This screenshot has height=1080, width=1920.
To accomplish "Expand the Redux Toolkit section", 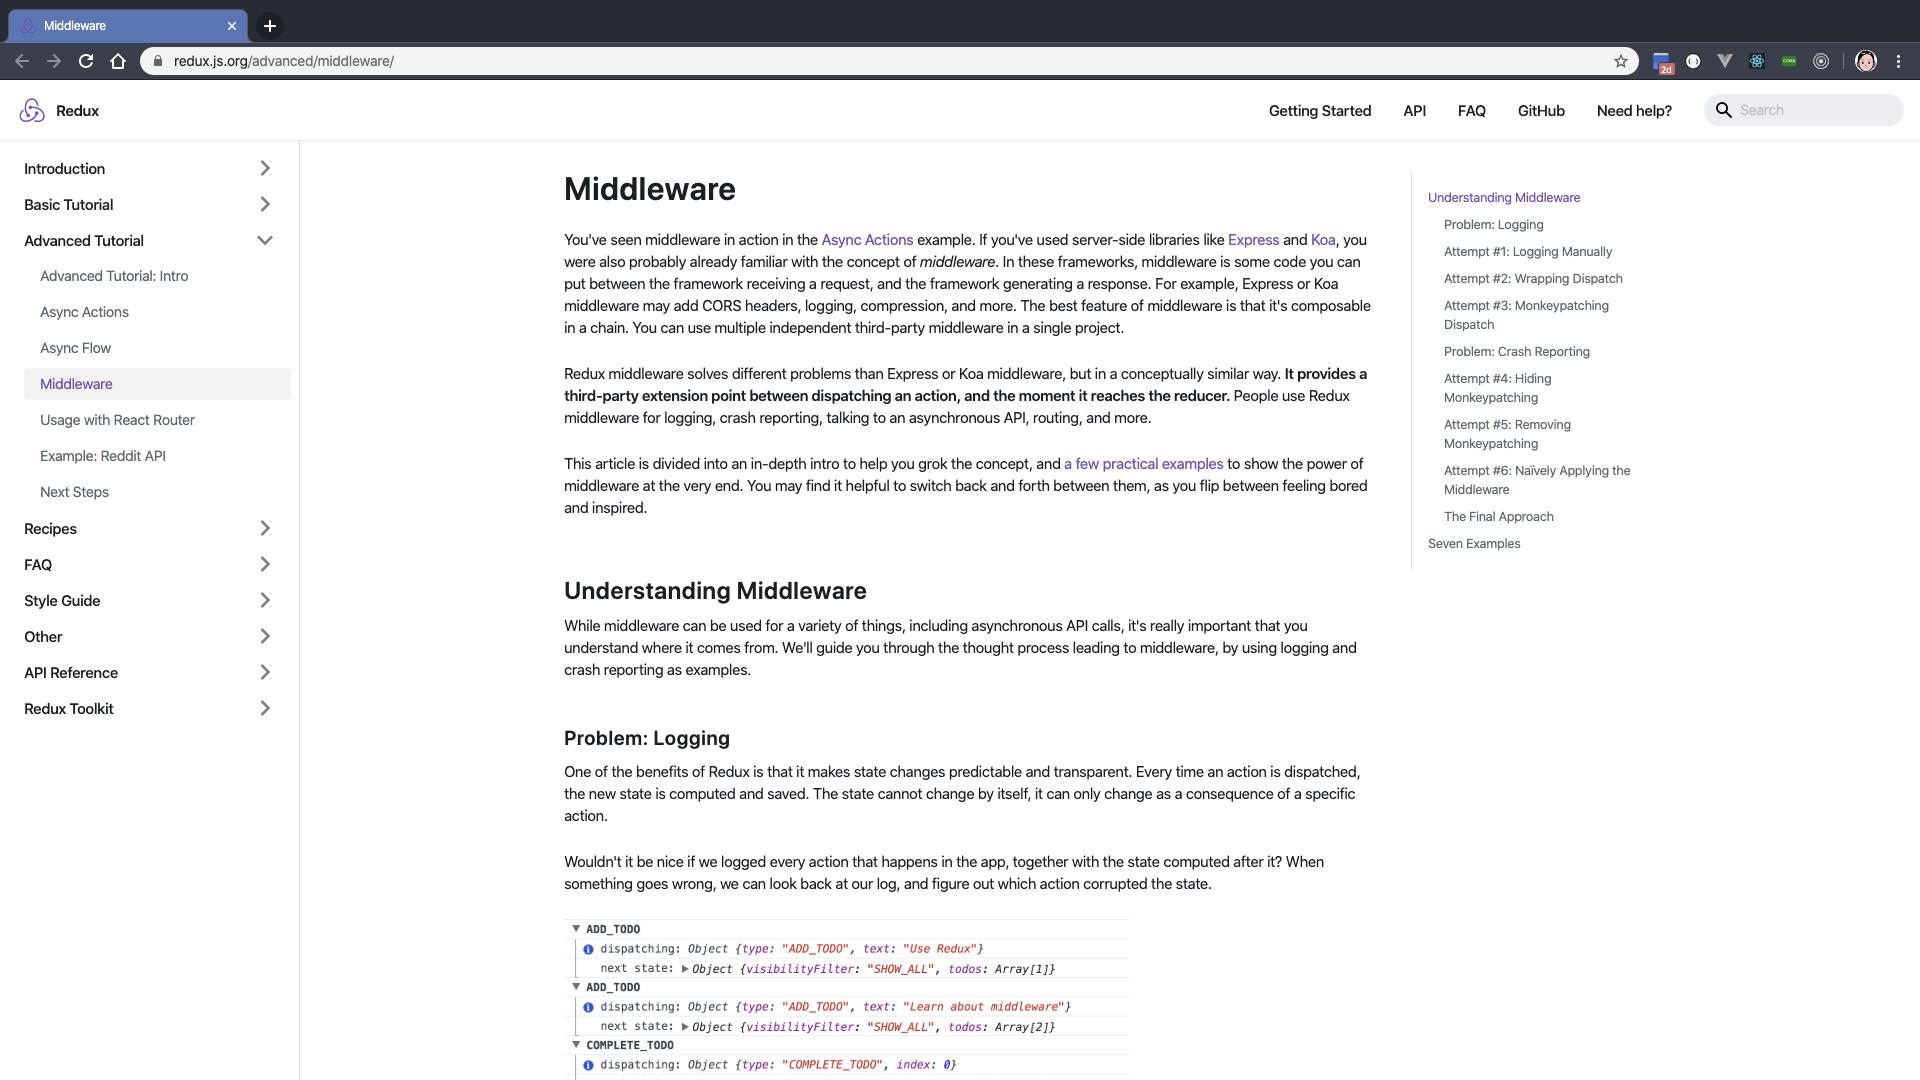I will tap(265, 709).
